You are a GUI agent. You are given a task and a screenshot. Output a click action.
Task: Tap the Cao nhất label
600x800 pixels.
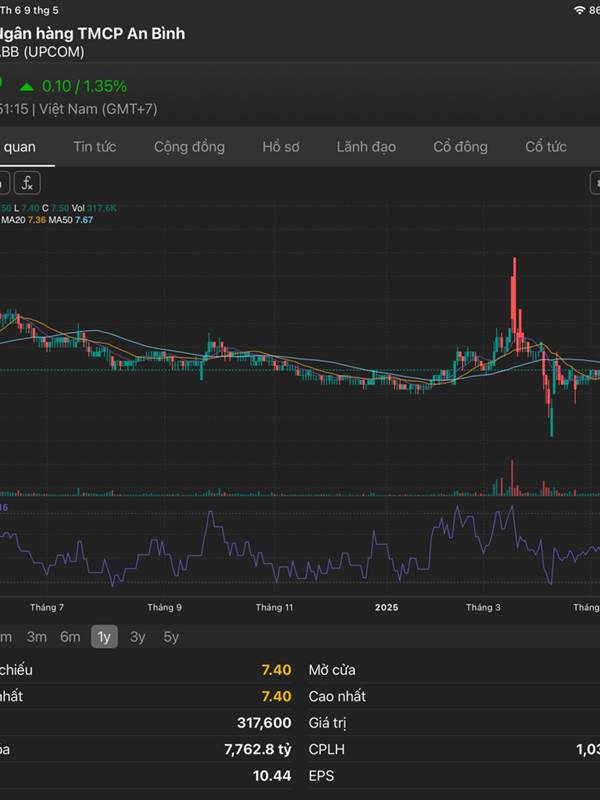[x=337, y=696]
